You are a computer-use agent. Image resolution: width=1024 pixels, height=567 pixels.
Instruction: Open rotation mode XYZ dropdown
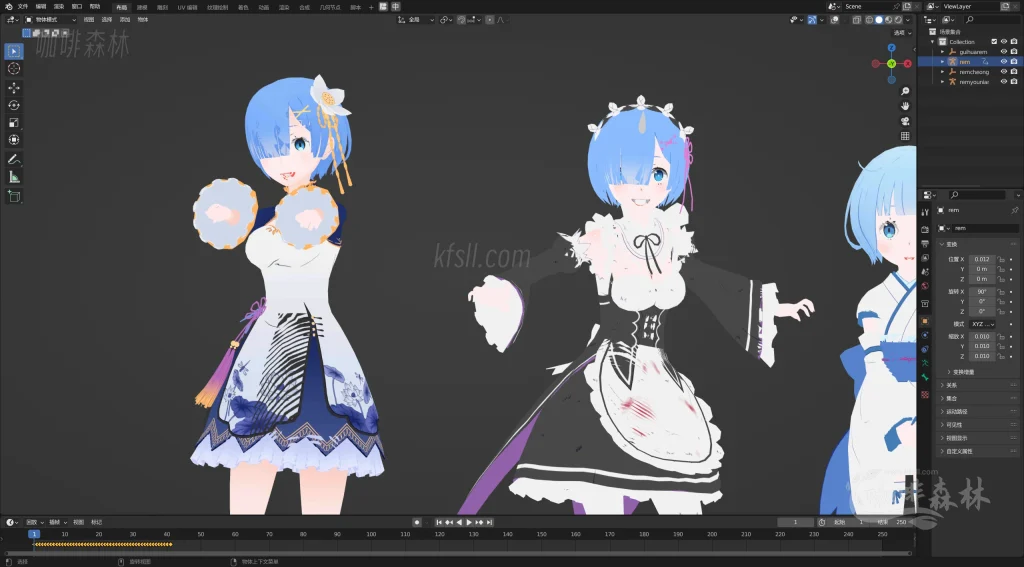[x=982, y=324]
